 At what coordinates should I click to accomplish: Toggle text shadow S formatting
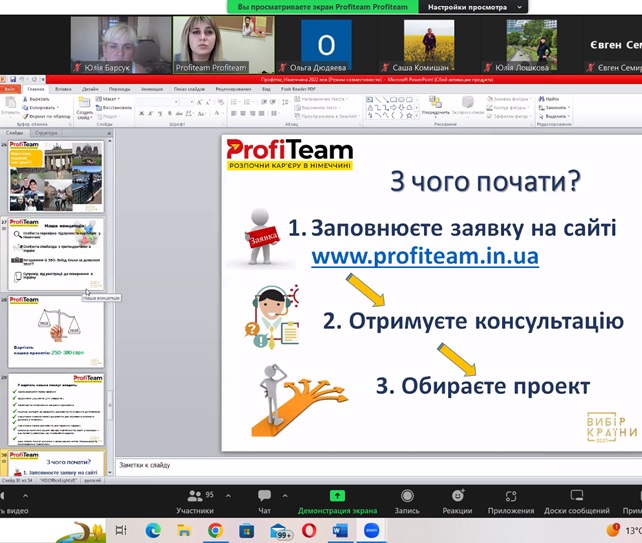(x=170, y=113)
